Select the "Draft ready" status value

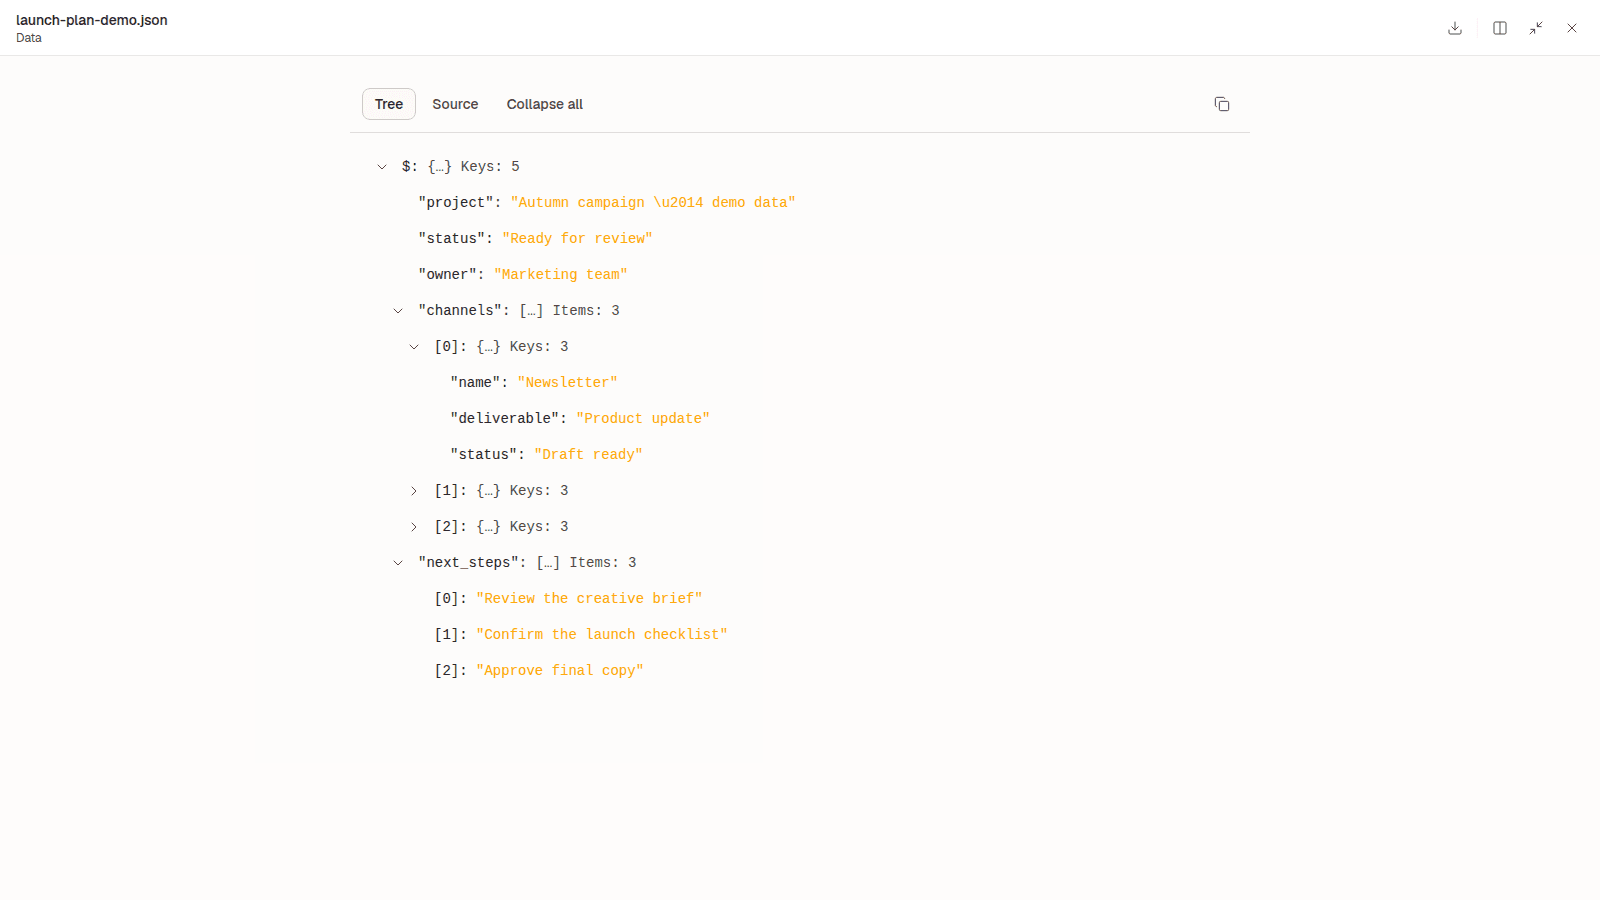[x=588, y=454]
